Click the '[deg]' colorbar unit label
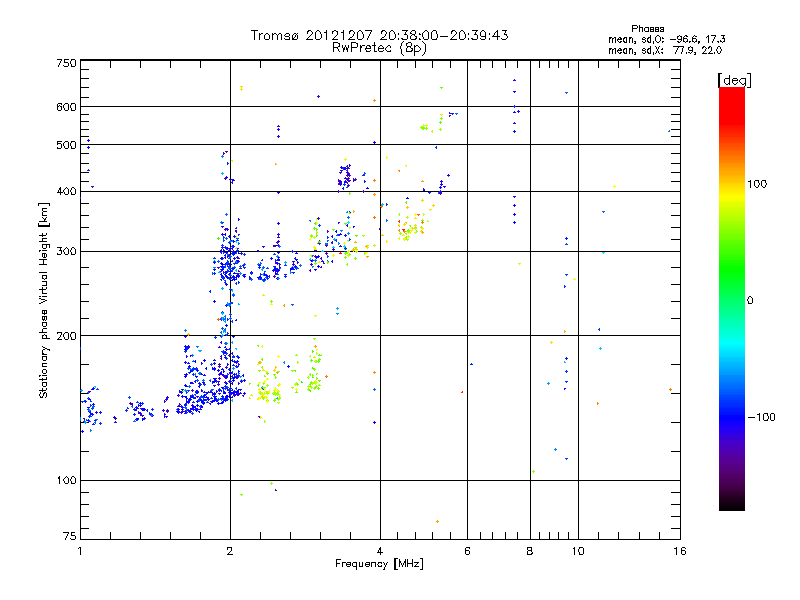This screenshot has height=600, width=800. point(734,80)
